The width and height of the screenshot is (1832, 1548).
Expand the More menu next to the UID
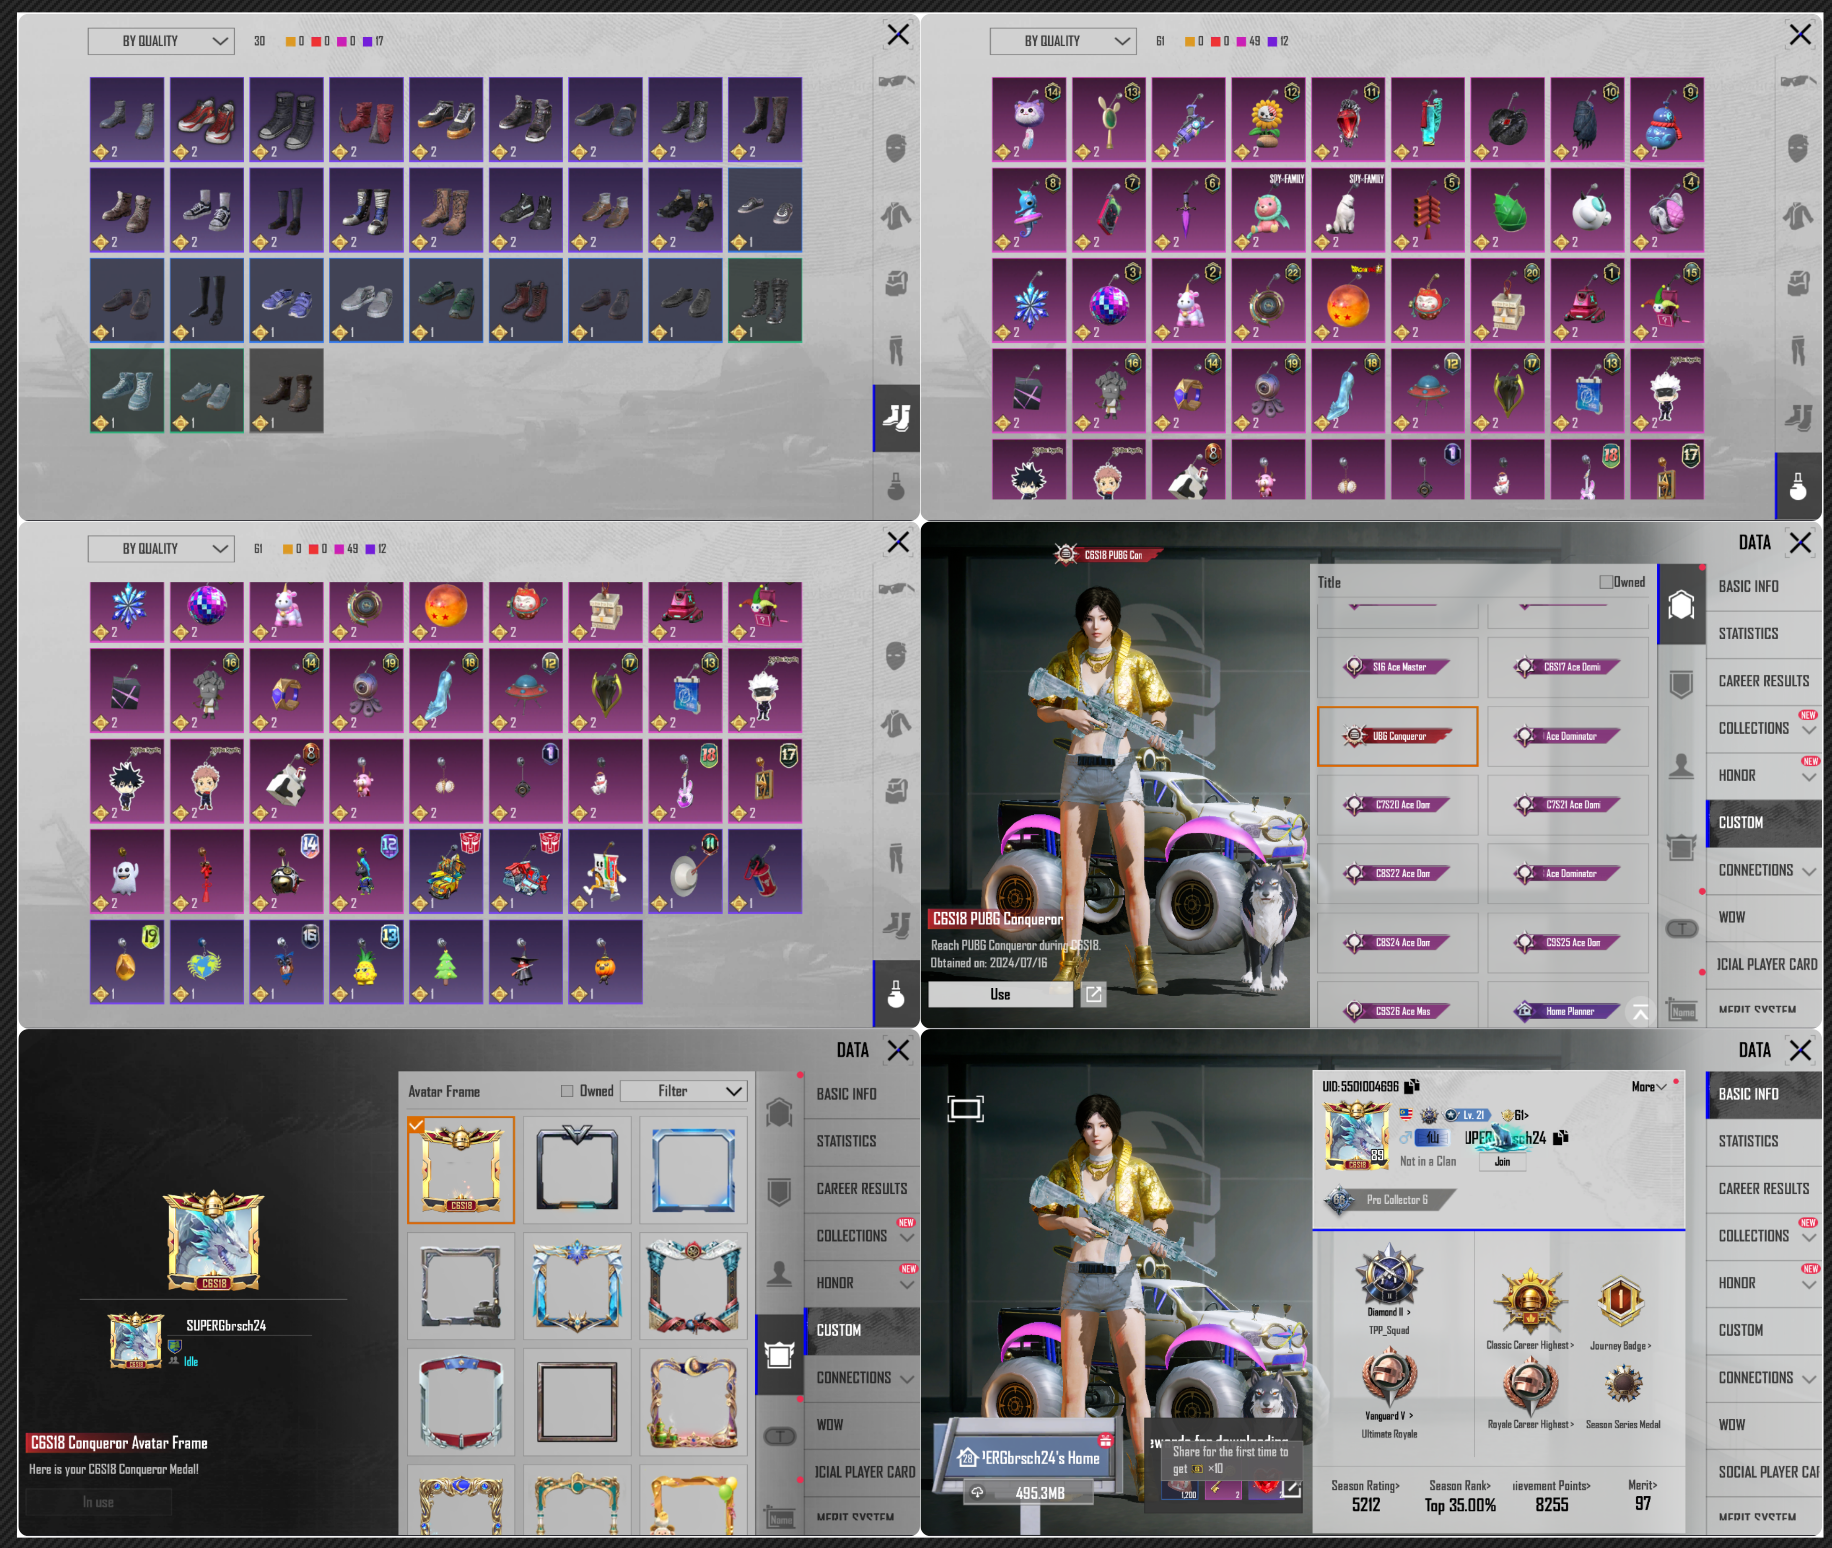tap(1649, 1087)
